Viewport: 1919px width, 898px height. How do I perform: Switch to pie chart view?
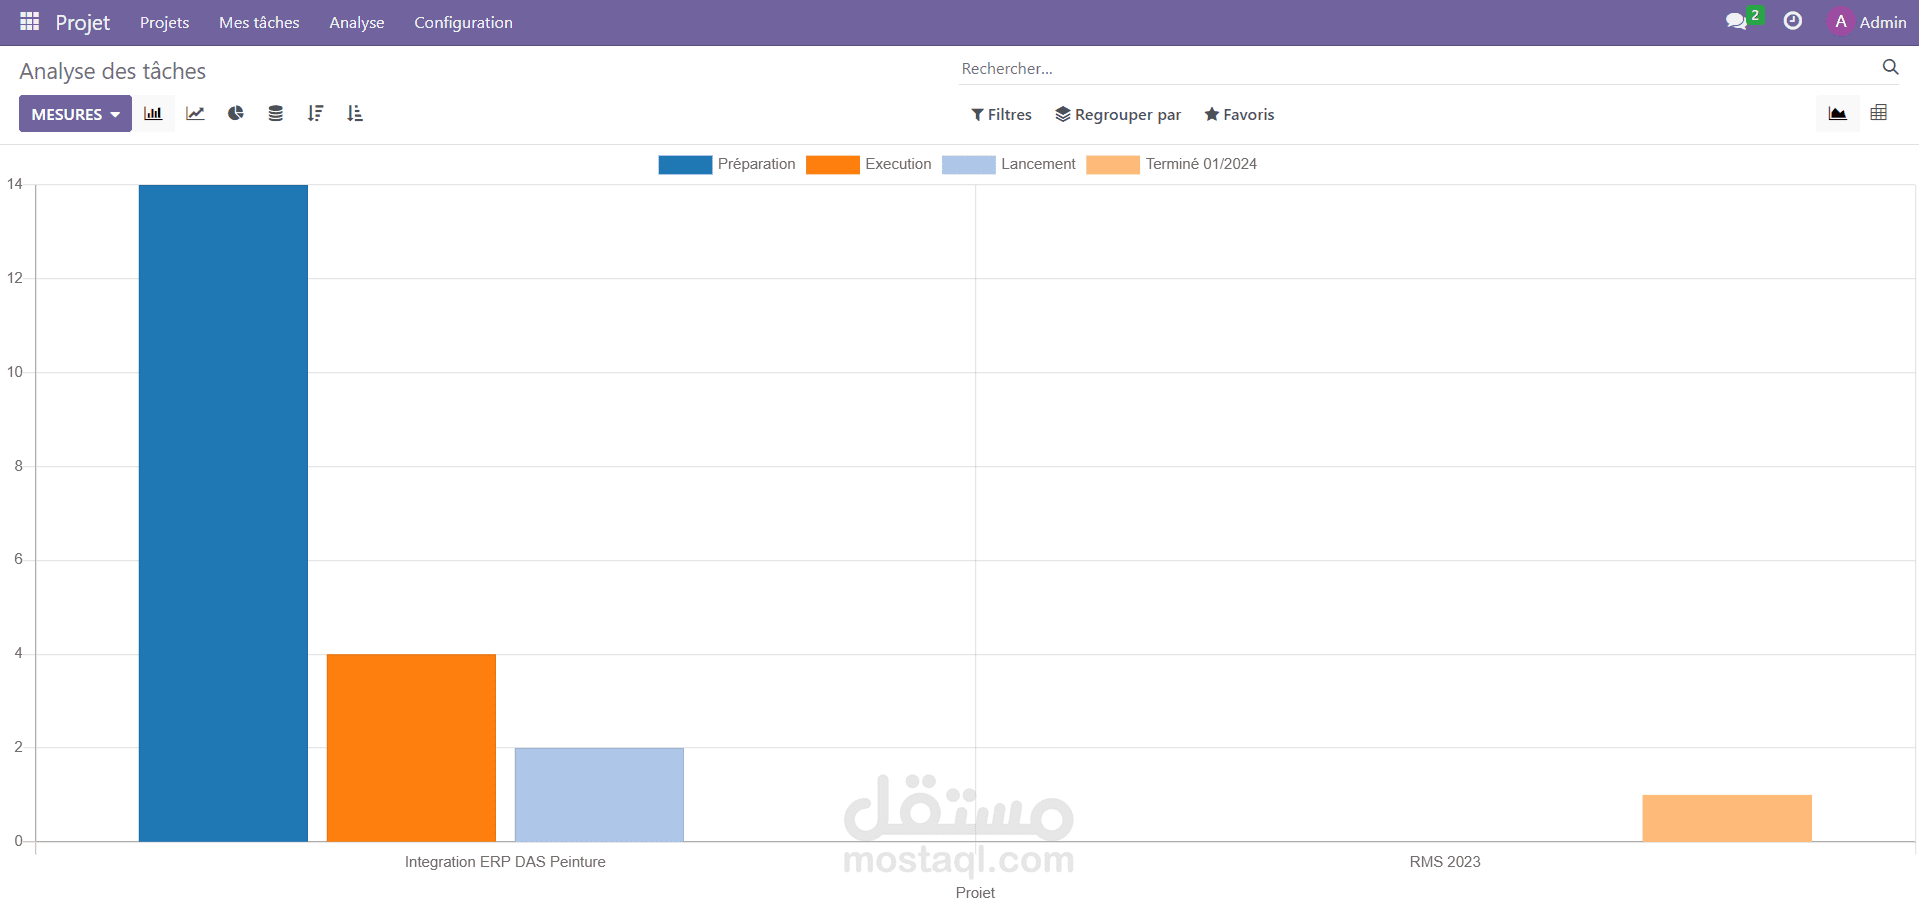tap(236, 113)
